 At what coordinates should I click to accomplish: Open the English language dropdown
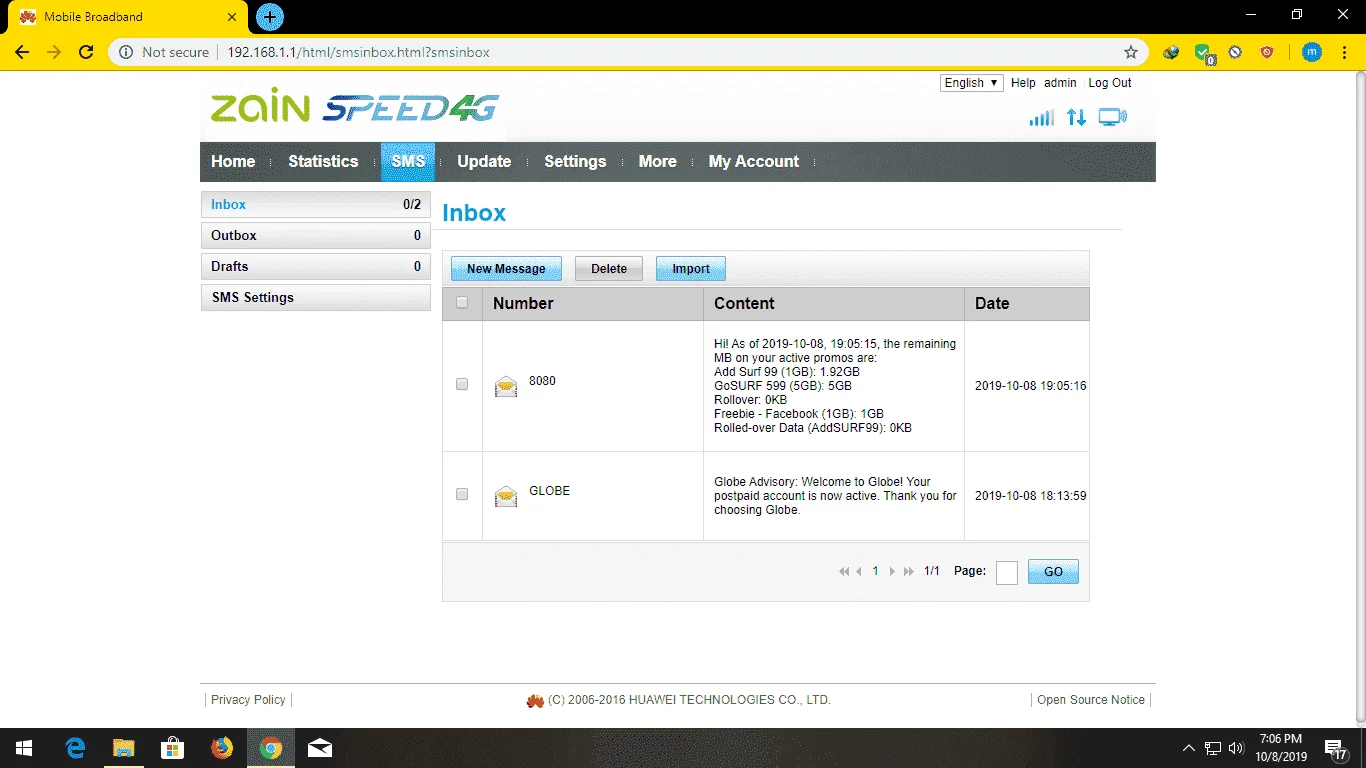[972, 83]
